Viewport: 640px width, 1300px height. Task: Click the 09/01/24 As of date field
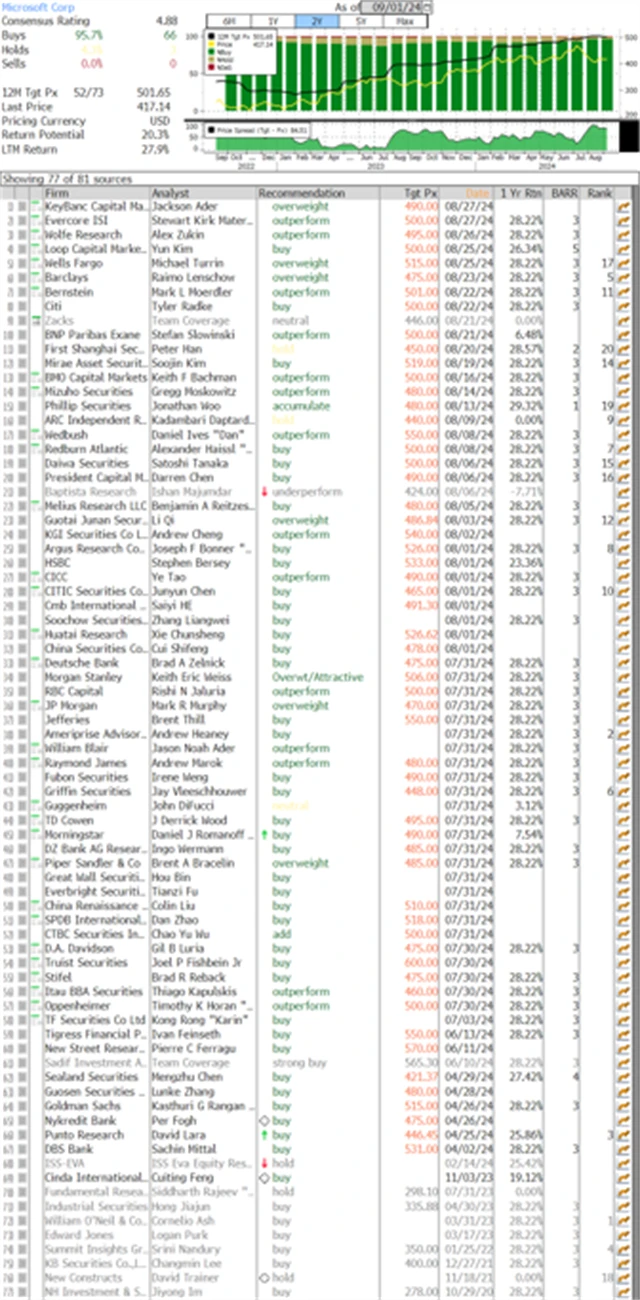click(396, 6)
